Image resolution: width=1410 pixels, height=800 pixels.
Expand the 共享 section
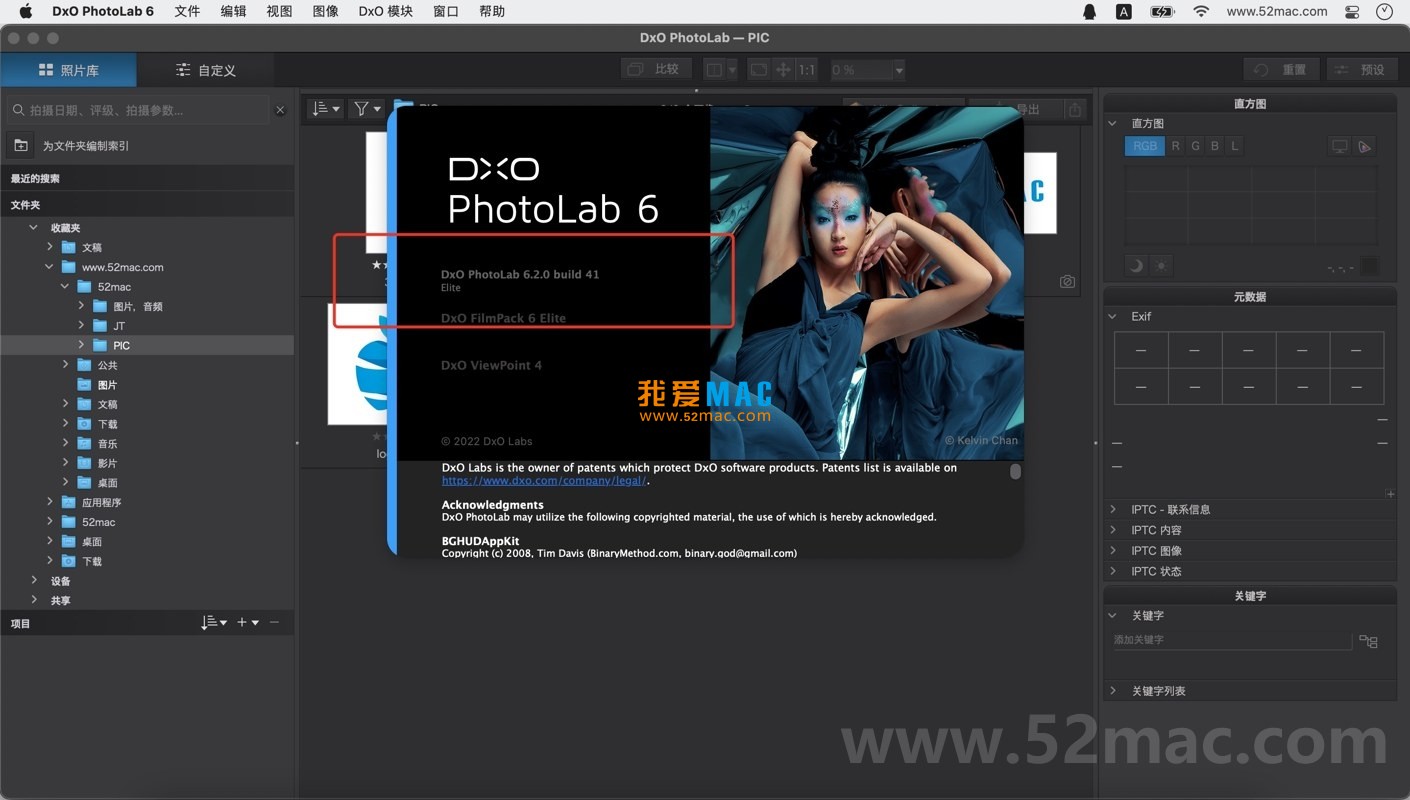click(x=33, y=600)
